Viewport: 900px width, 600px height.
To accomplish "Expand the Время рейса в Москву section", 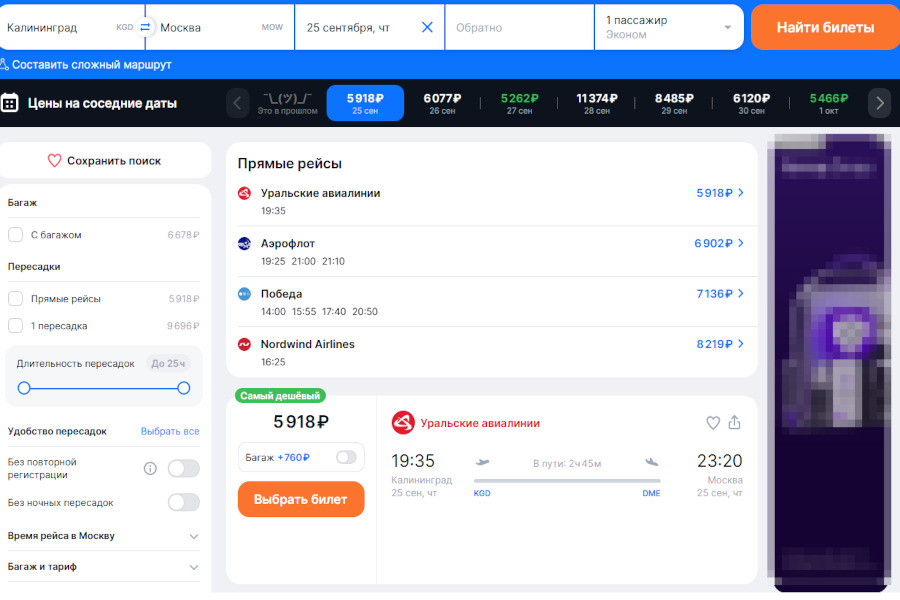I will tap(193, 536).
